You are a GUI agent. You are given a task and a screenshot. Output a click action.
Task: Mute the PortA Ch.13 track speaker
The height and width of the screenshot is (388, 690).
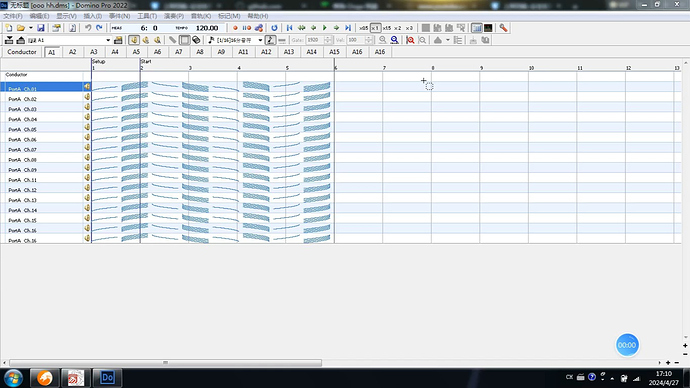pos(87,198)
